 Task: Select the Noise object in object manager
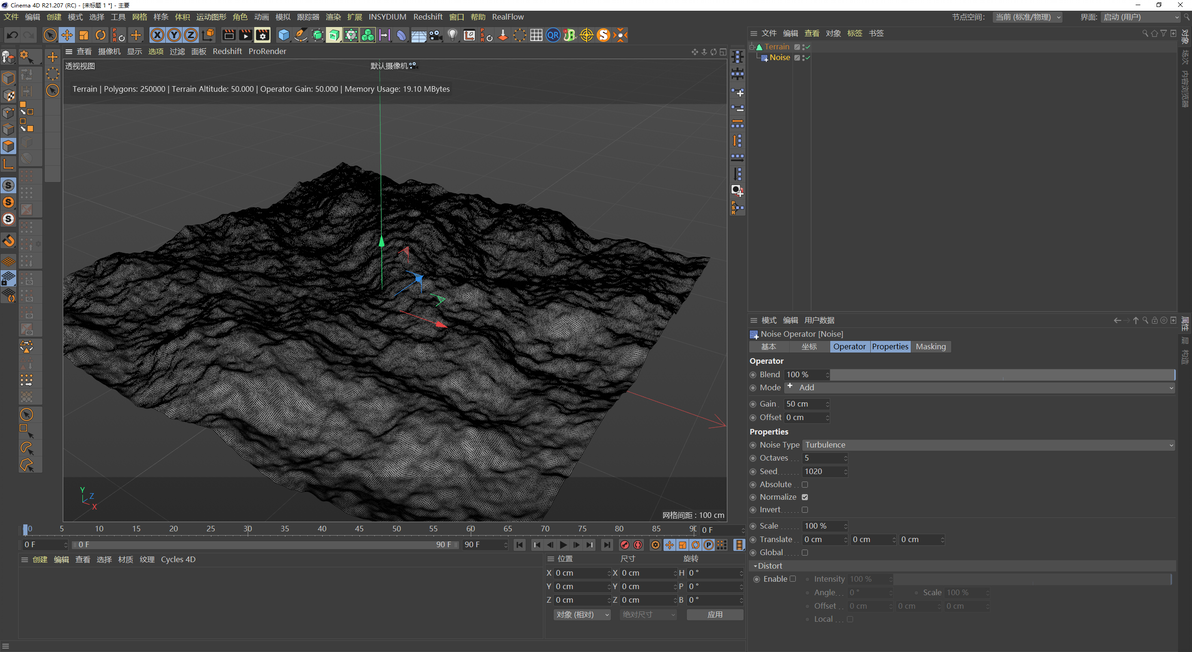pyautogui.click(x=779, y=58)
